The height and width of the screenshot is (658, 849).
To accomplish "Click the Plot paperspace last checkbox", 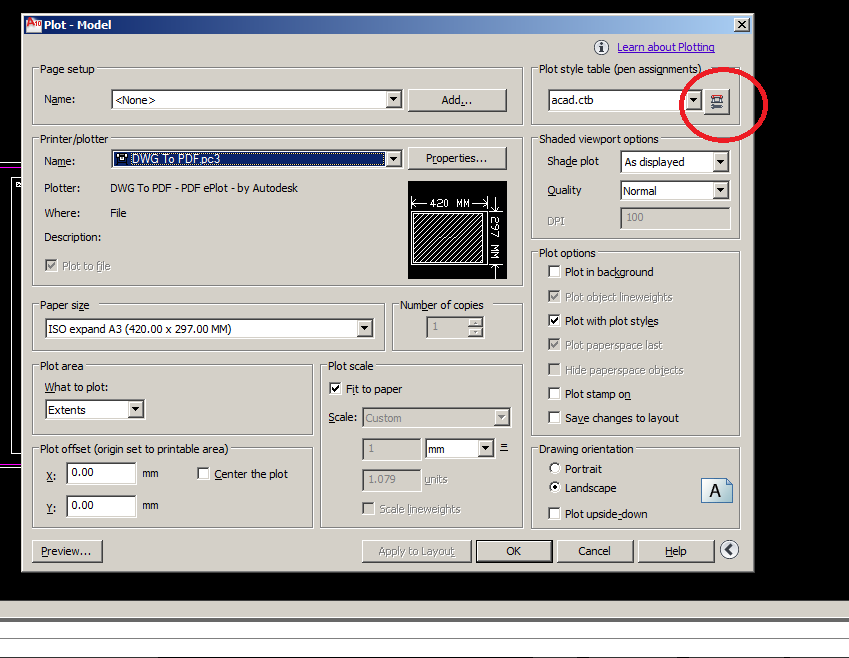I will (554, 344).
